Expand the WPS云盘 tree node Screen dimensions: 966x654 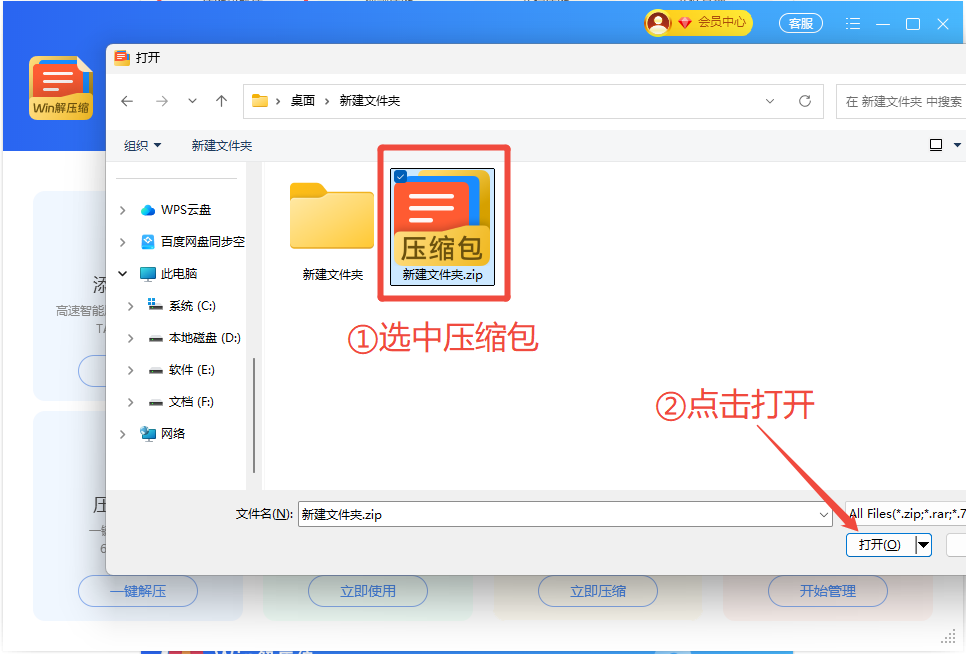123,210
